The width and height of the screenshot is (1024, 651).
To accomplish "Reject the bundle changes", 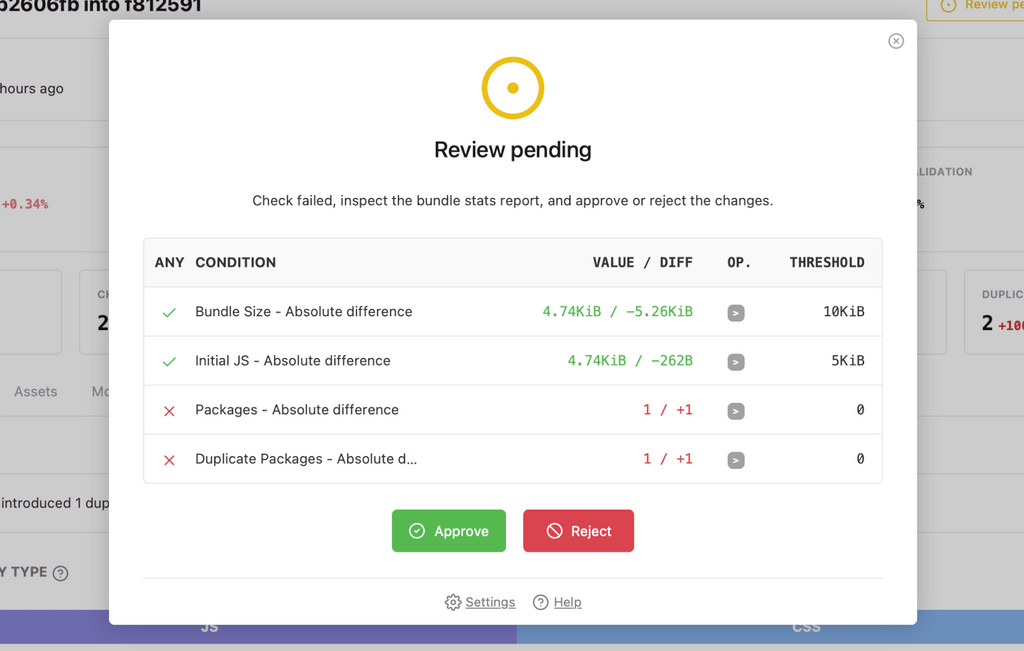I will tap(578, 530).
